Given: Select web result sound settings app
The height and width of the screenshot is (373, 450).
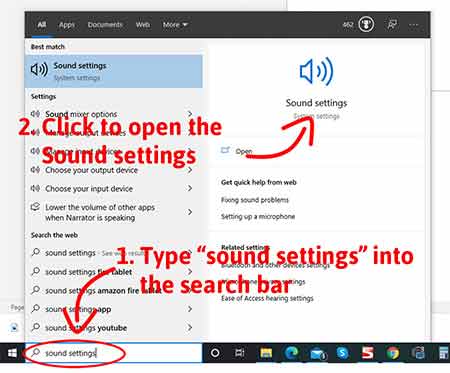Looking at the screenshot, I should click(113, 309).
